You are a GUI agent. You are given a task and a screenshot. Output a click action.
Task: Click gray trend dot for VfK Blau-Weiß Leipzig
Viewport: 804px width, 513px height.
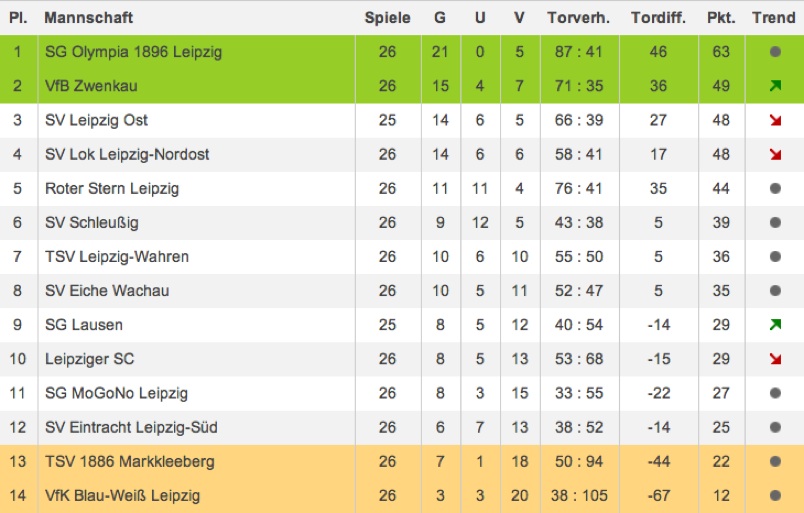(x=775, y=496)
